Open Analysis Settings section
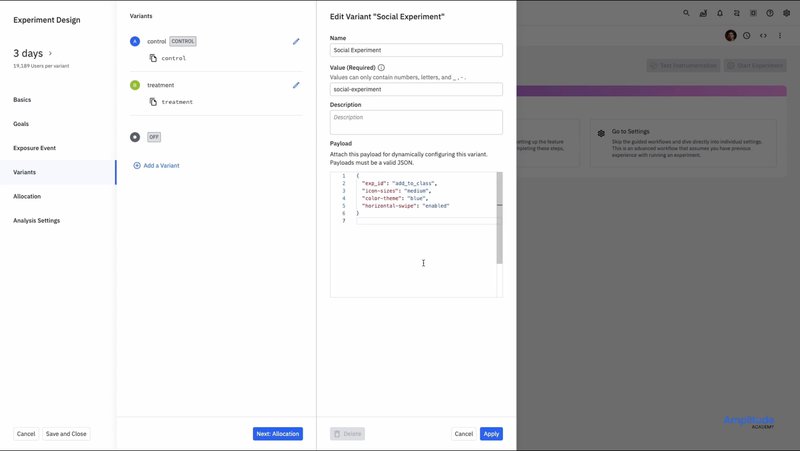The height and width of the screenshot is (451, 800). point(36,220)
